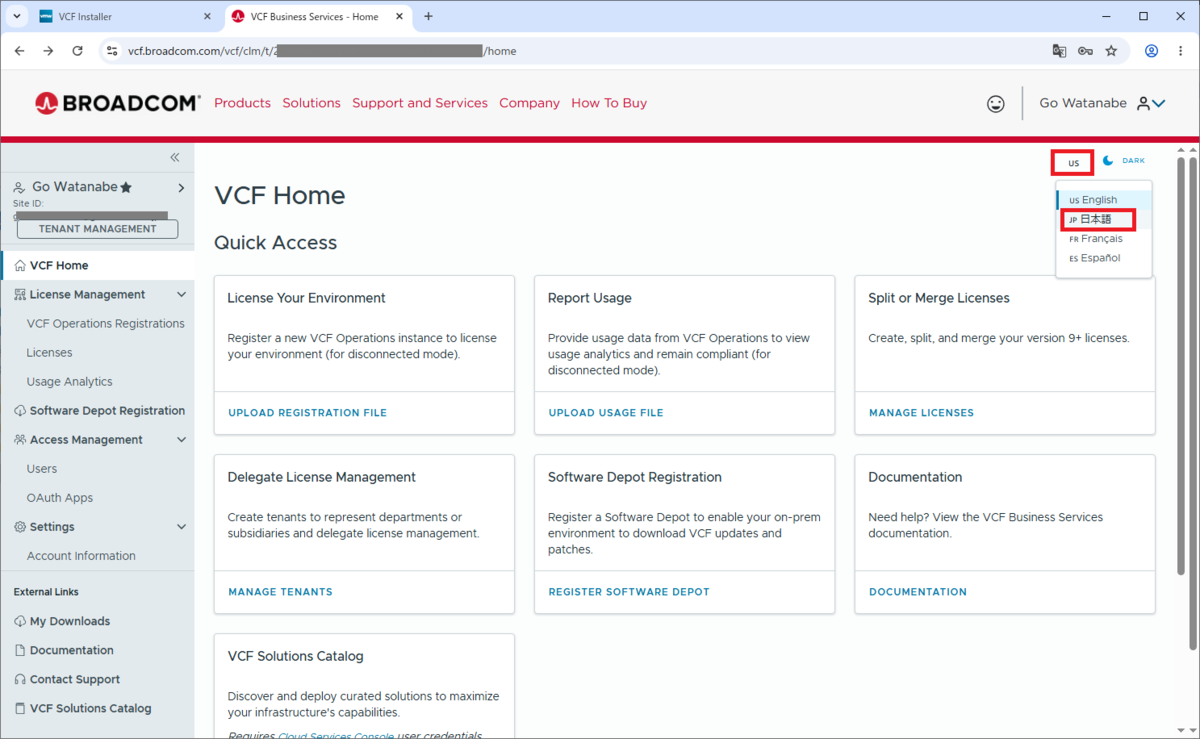
Task: Click the DOCUMENTATION card link
Action: [918, 592]
